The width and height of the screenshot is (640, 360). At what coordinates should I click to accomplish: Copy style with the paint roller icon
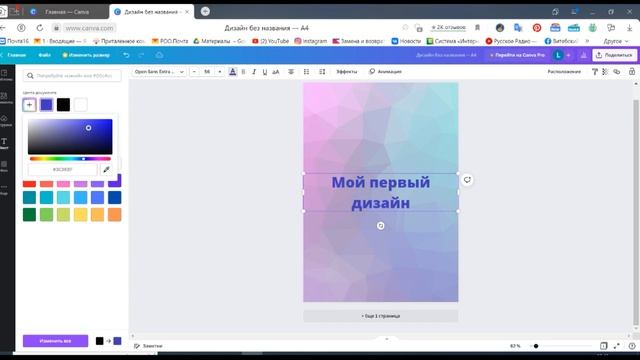point(595,72)
